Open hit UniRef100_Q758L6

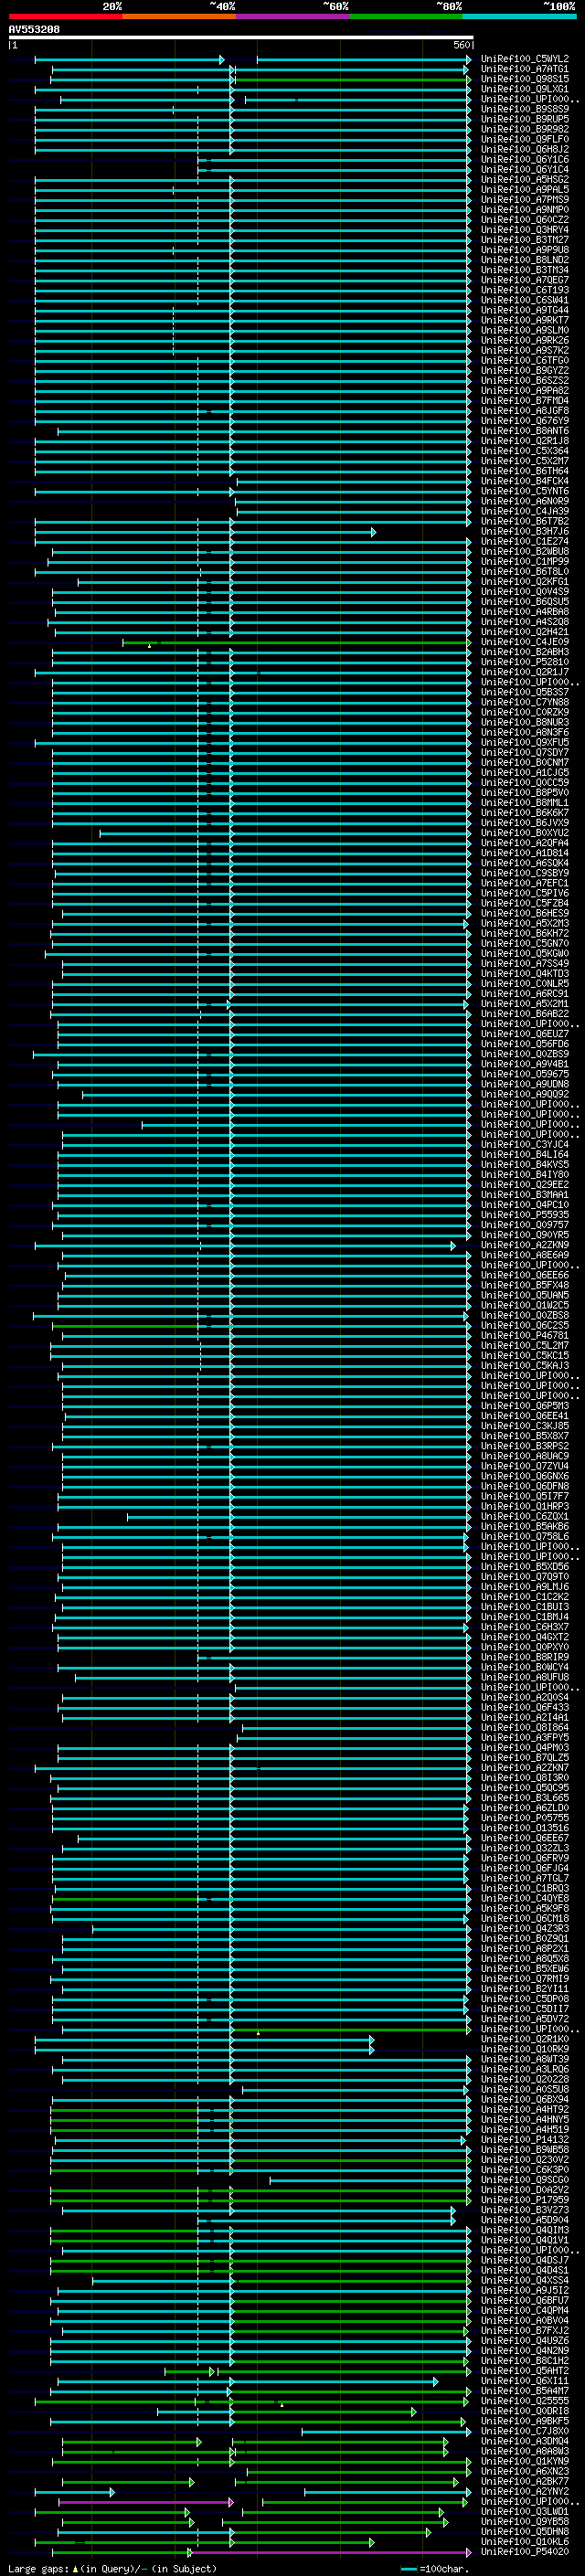pos(525,1536)
